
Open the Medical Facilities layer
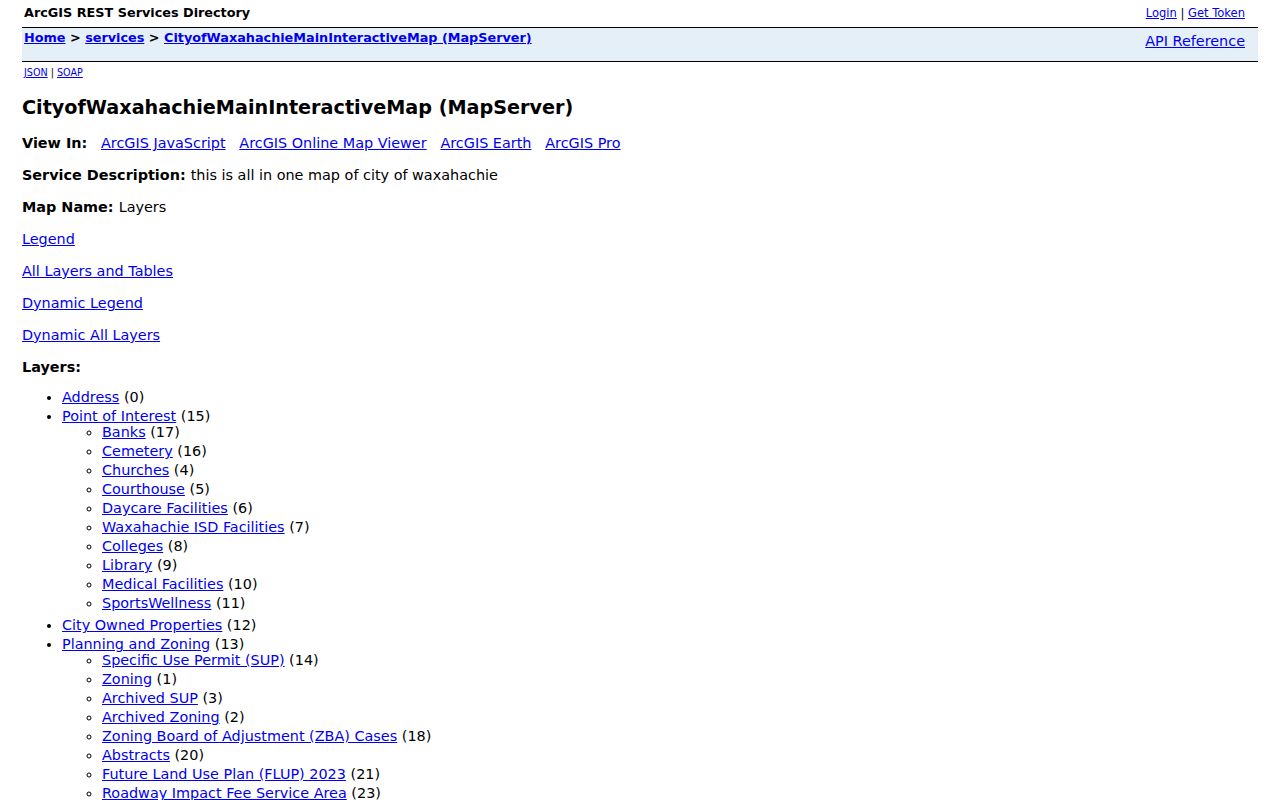[x=163, y=584]
